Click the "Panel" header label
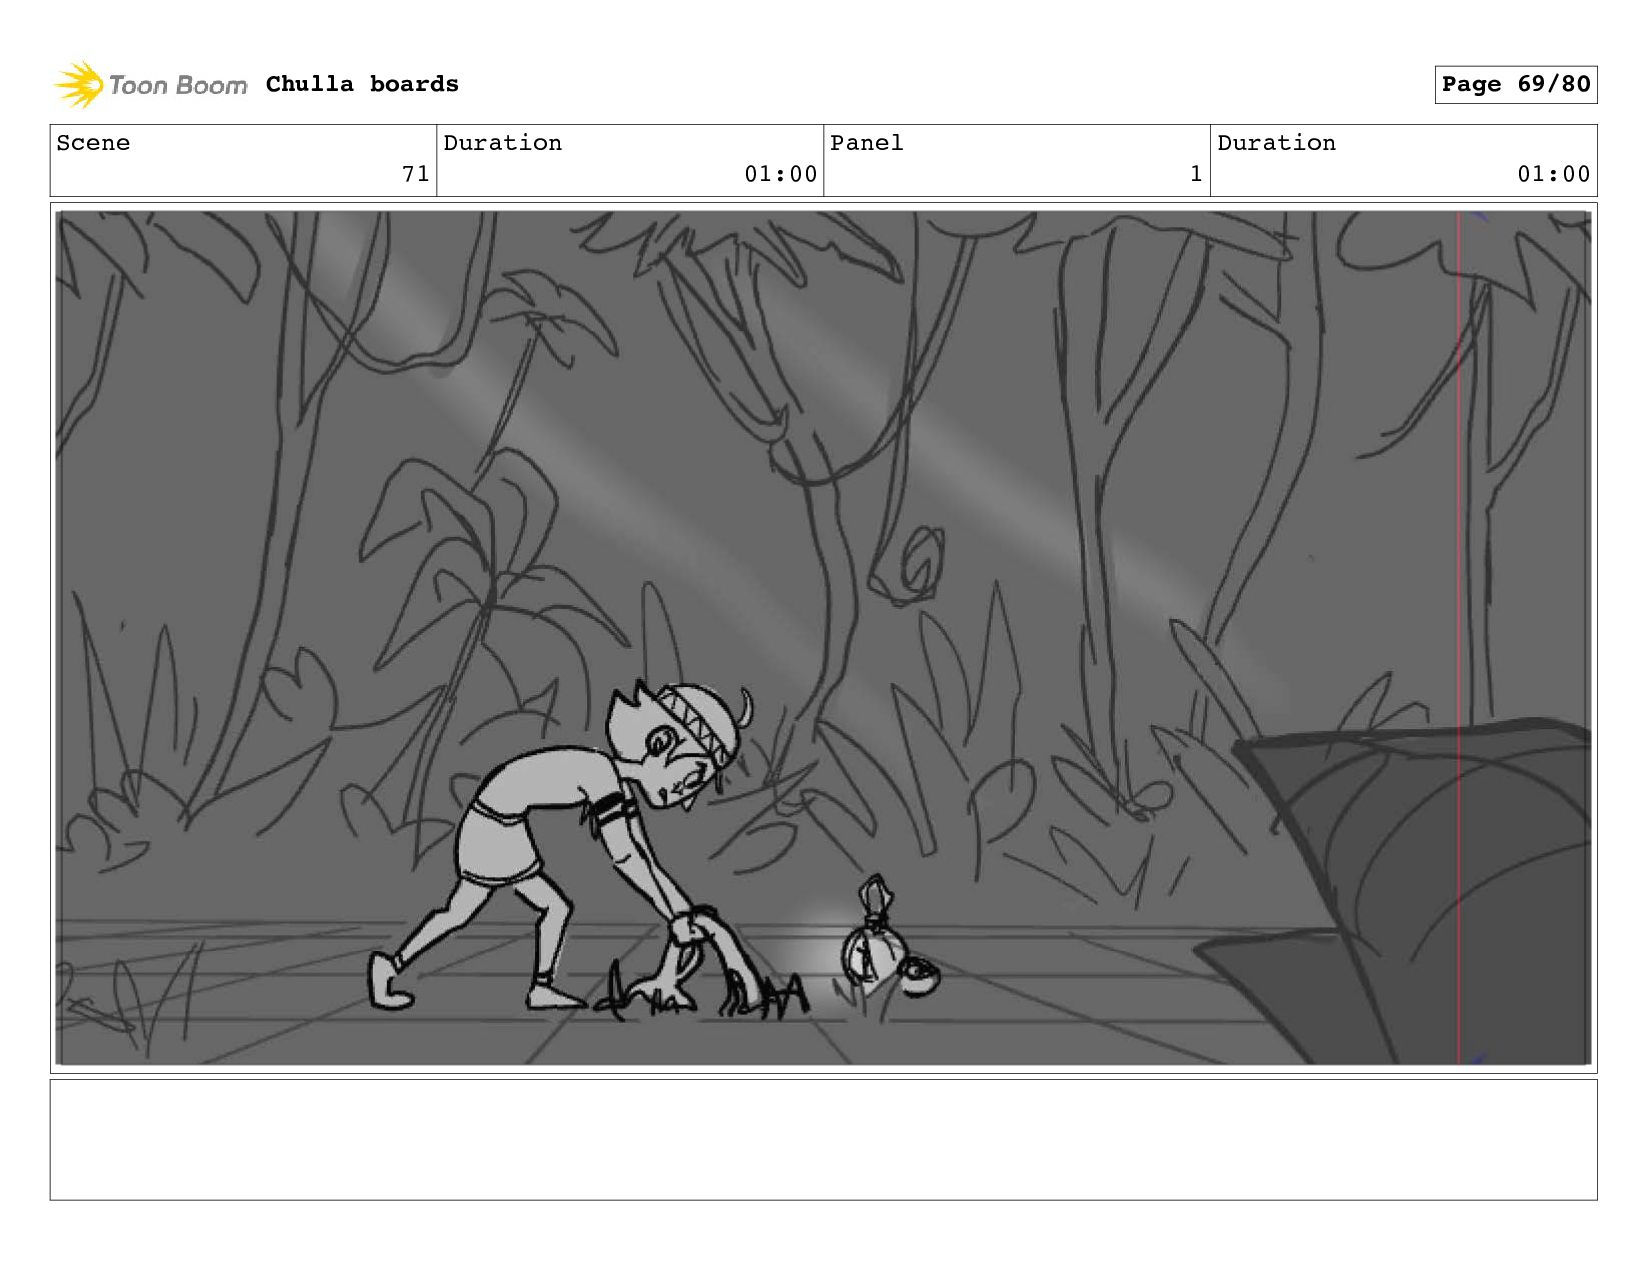This screenshot has width=1650, height=1275. coord(866,143)
